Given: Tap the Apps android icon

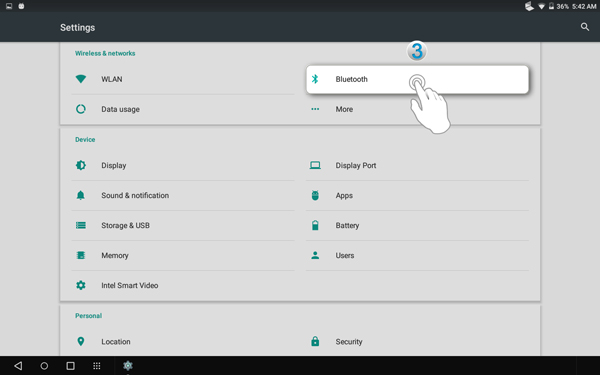Looking at the screenshot, I should (x=315, y=195).
